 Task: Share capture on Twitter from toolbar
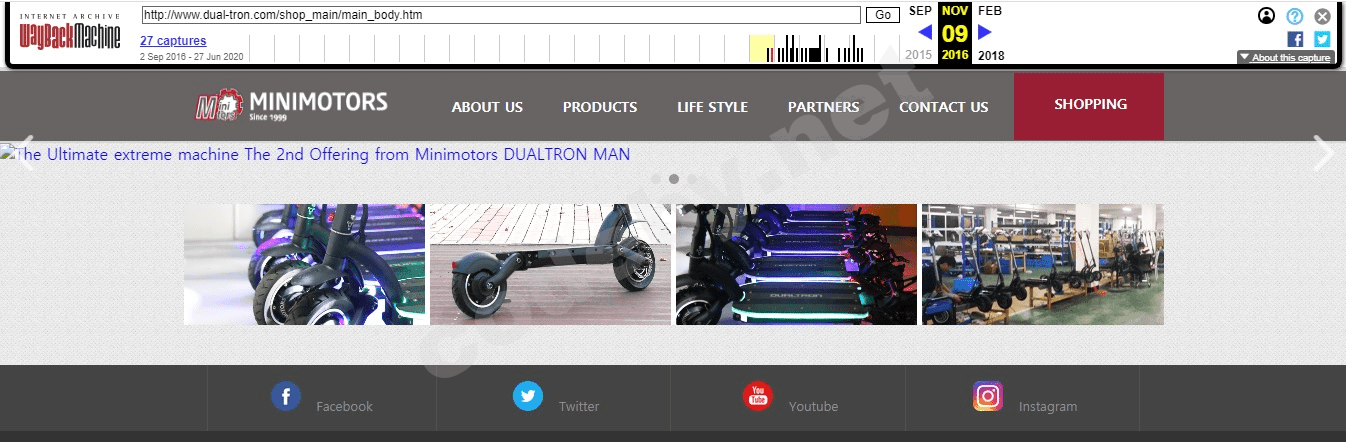1322,39
